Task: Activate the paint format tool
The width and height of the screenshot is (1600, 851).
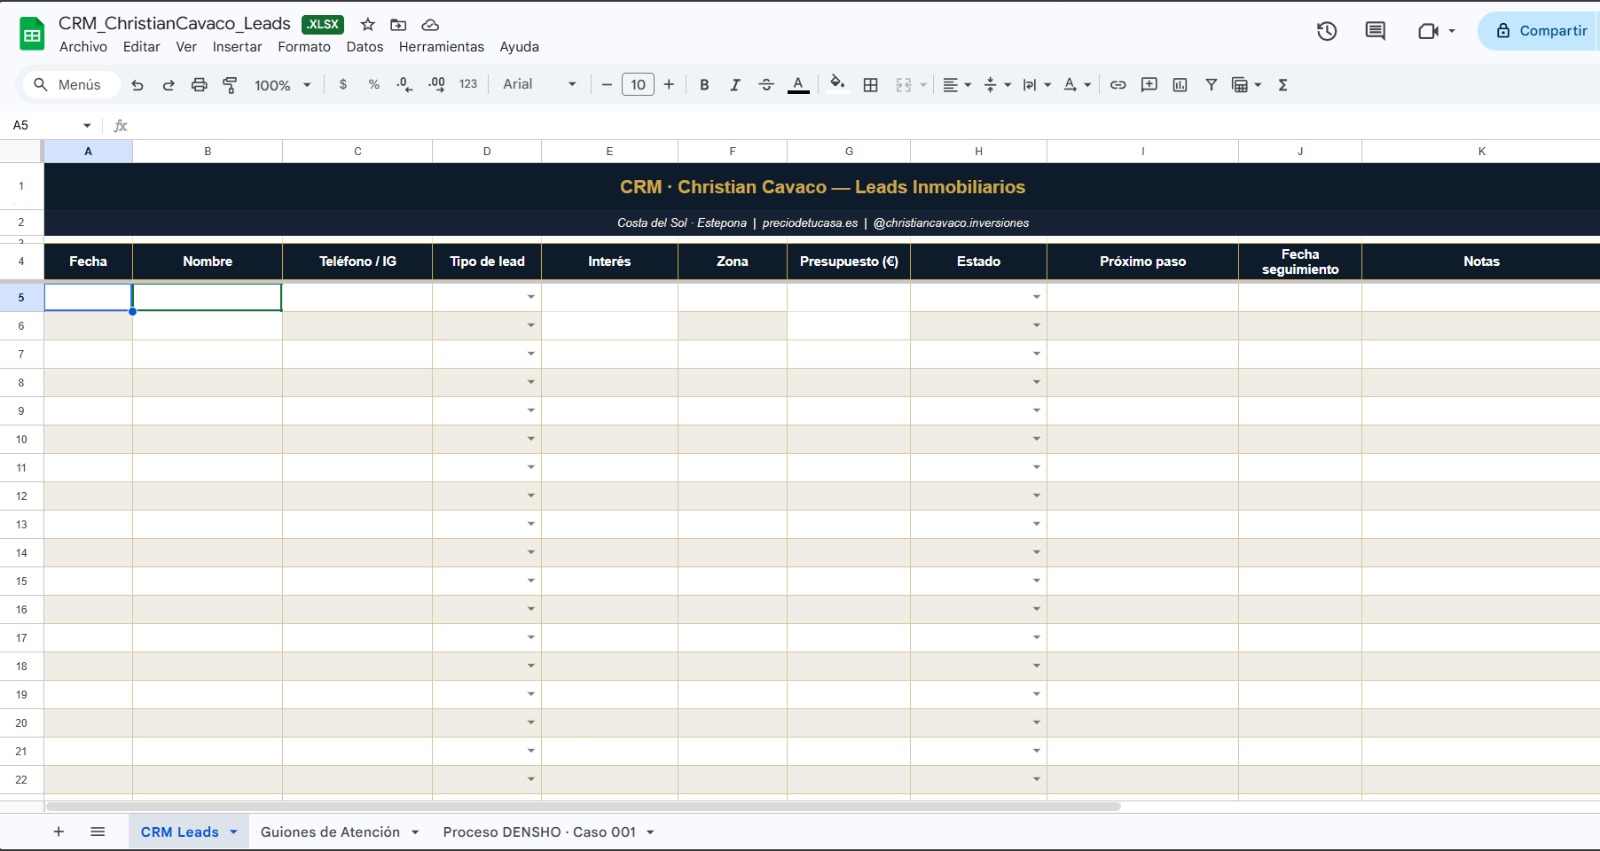Action: pyautogui.click(x=230, y=85)
